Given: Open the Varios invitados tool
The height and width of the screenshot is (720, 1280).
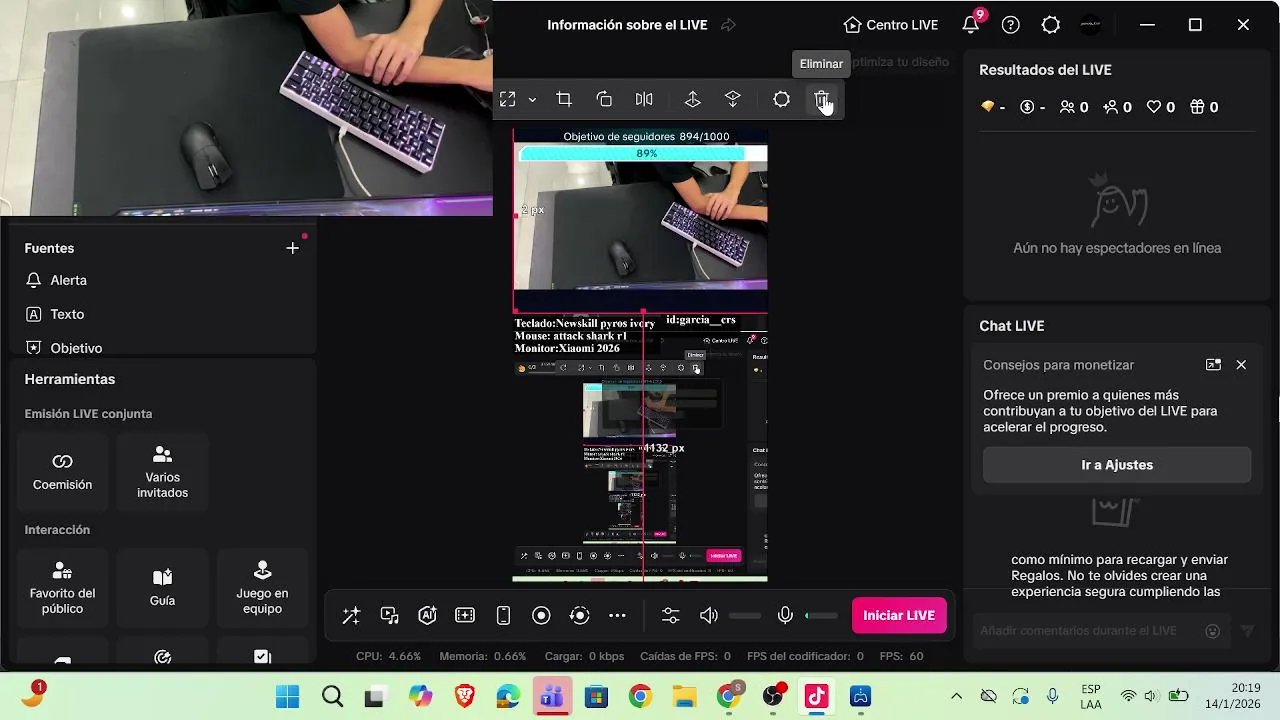Looking at the screenshot, I should (x=162, y=472).
